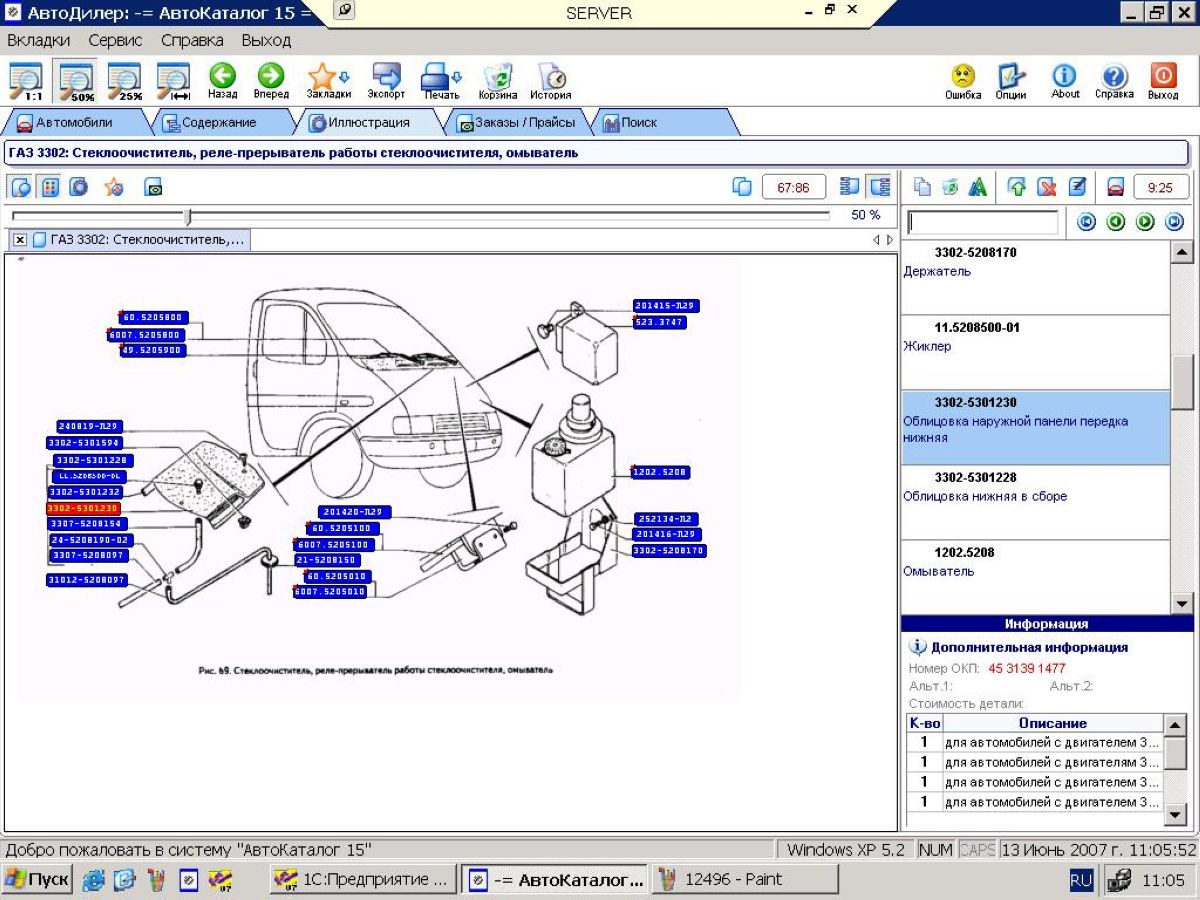Toggle fit-to-width zoom button

[x=174, y=81]
